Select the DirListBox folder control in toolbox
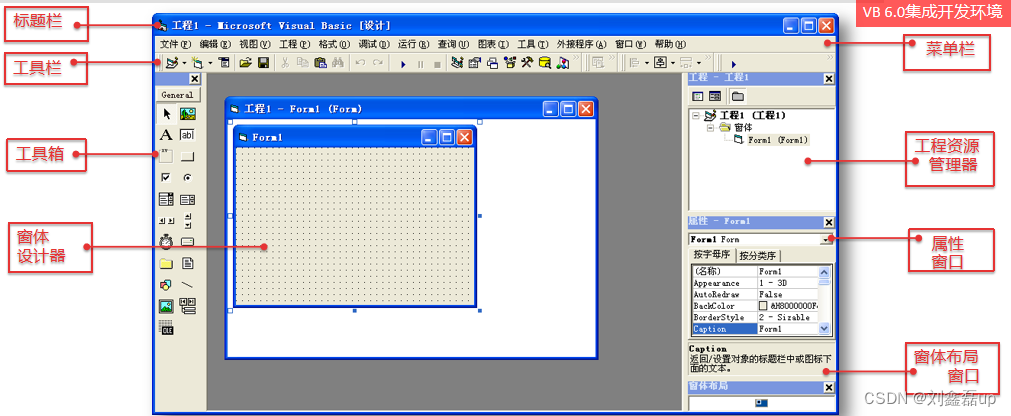Viewport: 1011px width, 416px height. coord(166,263)
